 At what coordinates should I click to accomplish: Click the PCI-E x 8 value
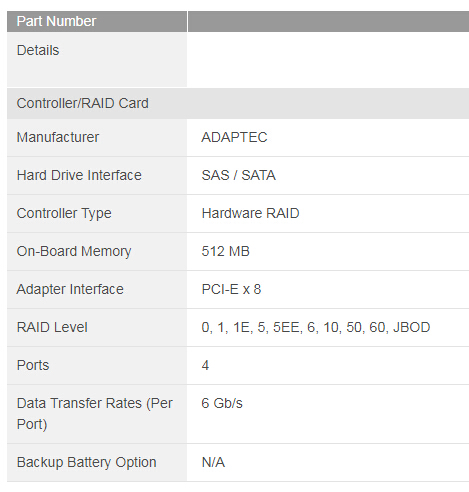tap(231, 289)
